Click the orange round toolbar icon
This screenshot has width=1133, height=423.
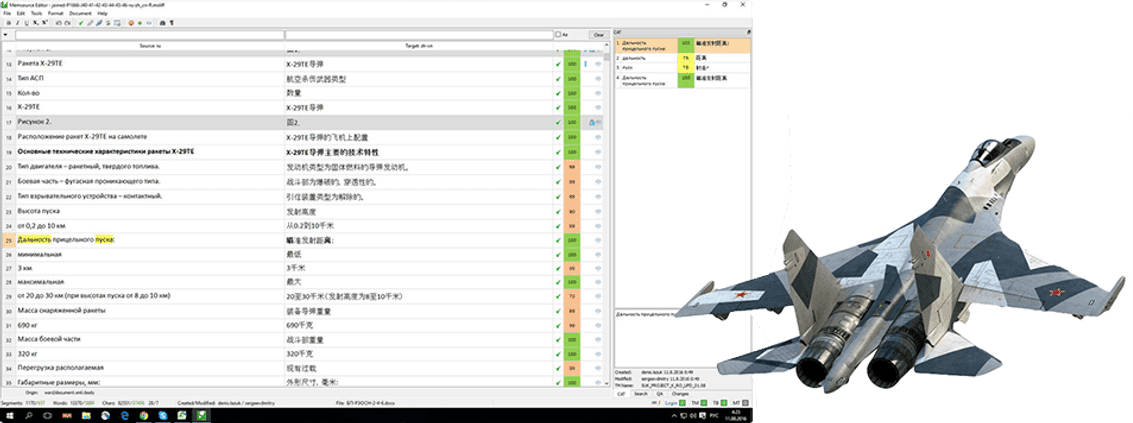click(131, 22)
